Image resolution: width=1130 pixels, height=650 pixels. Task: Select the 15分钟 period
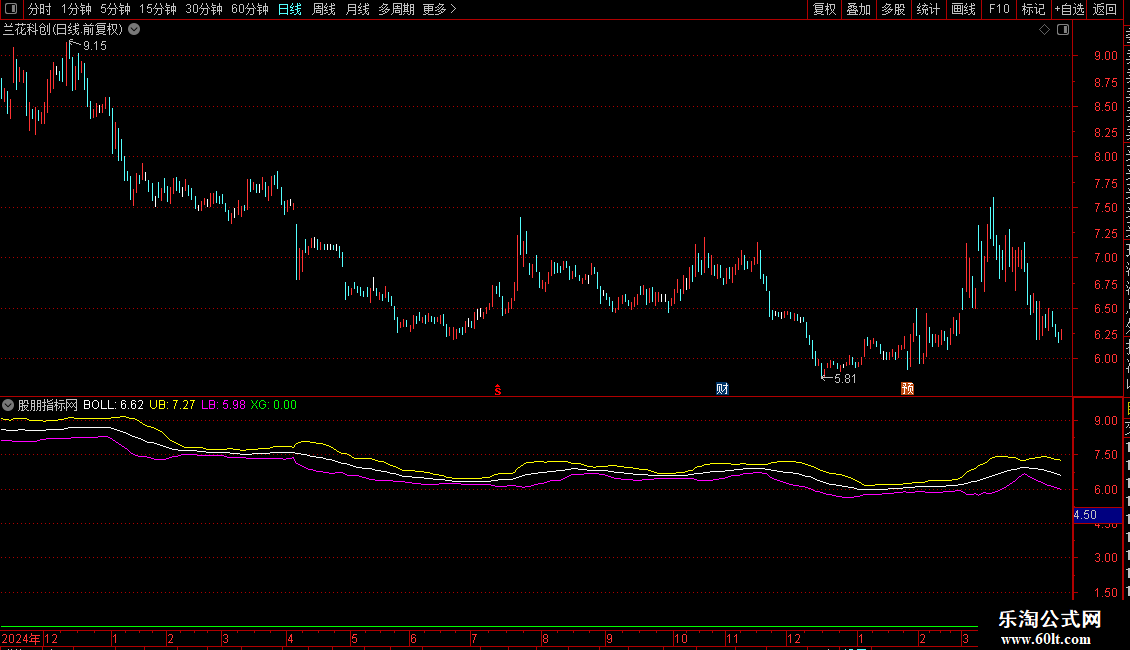[158, 9]
